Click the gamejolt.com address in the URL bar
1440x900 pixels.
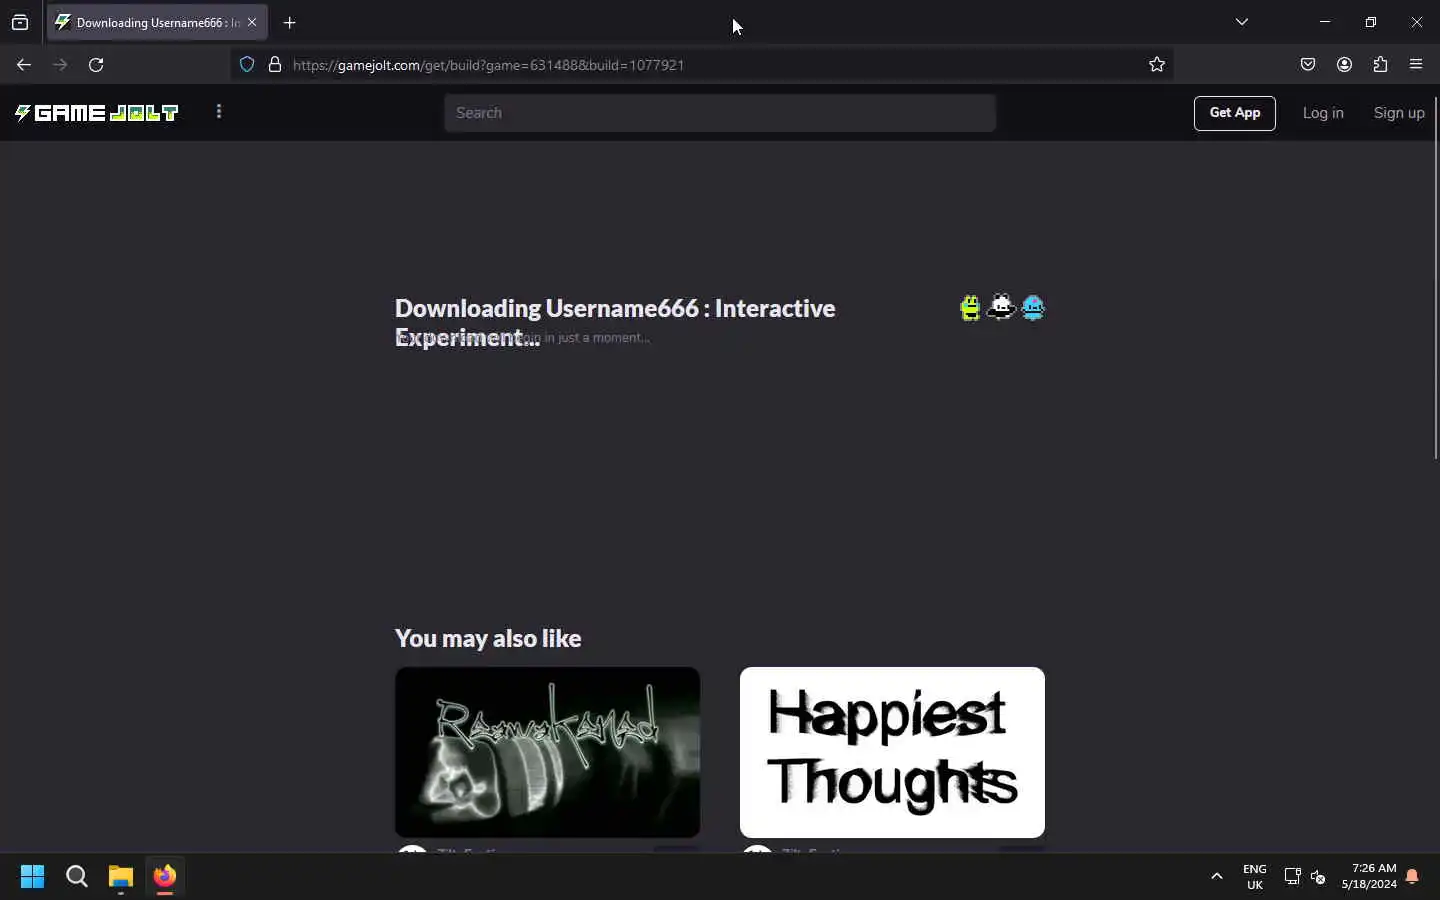(x=488, y=65)
